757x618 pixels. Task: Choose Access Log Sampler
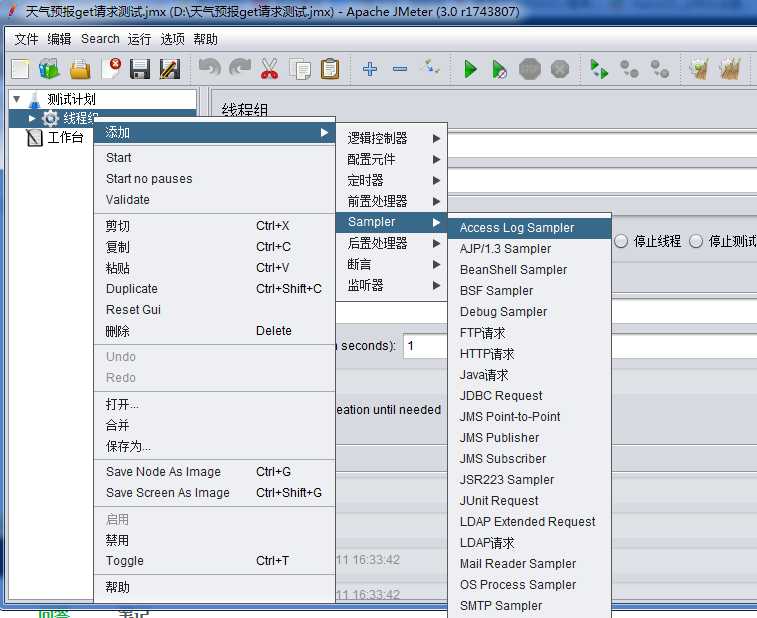[530, 227]
